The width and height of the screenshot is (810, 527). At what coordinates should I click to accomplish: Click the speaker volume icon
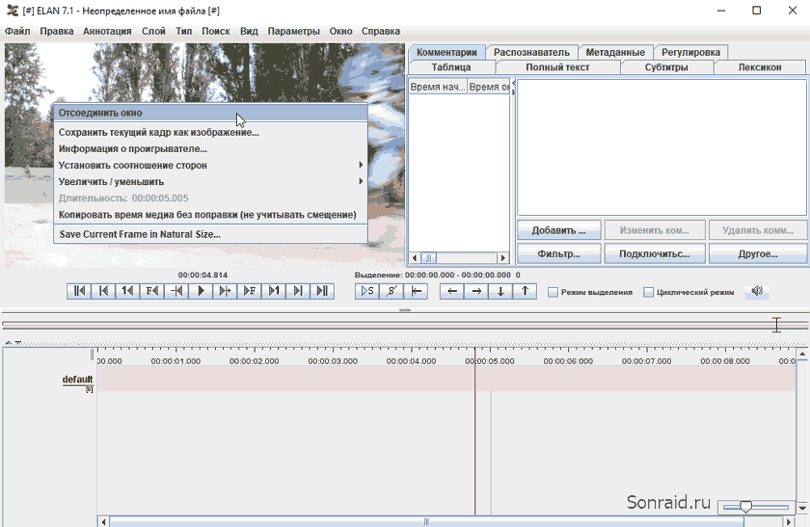tap(757, 291)
